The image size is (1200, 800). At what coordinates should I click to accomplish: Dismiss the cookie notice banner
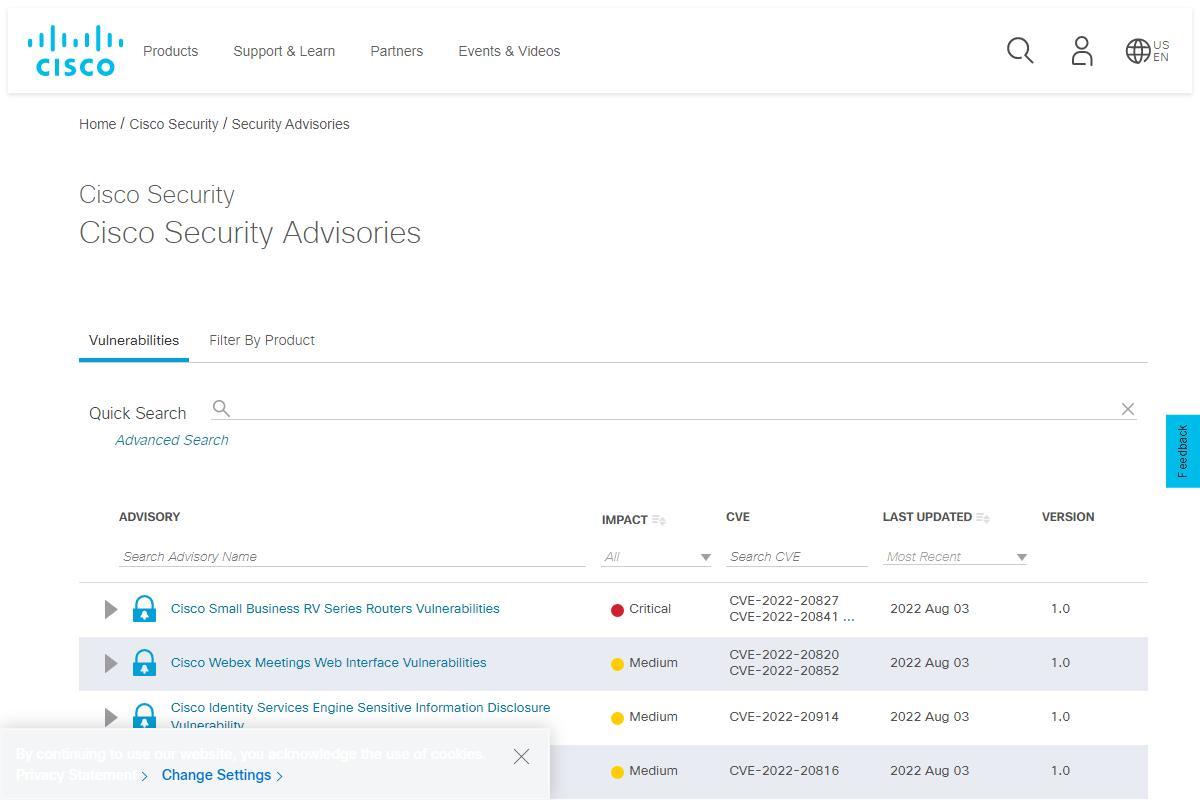521,756
